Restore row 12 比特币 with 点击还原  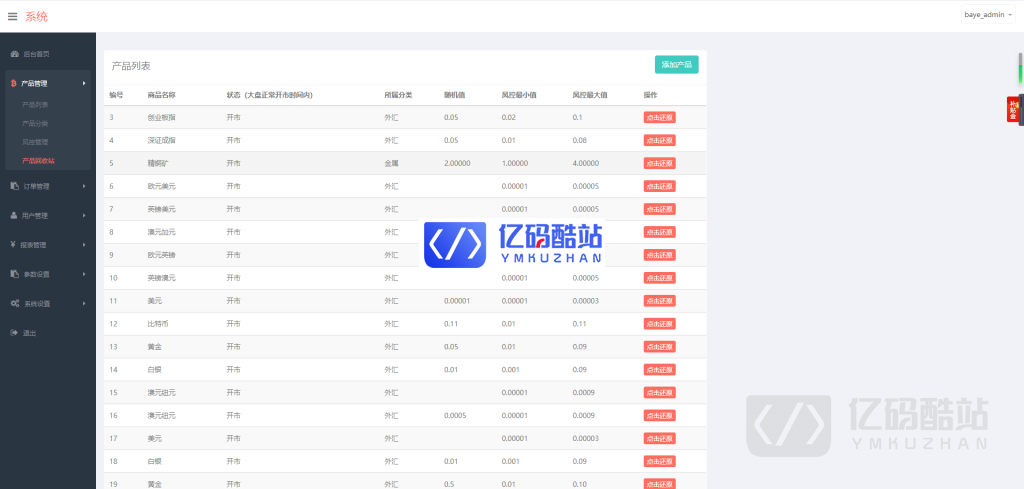point(660,324)
